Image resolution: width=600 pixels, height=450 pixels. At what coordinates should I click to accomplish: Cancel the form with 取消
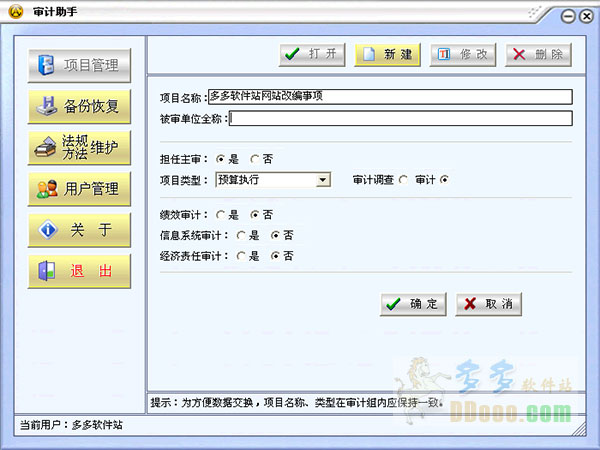(x=489, y=304)
